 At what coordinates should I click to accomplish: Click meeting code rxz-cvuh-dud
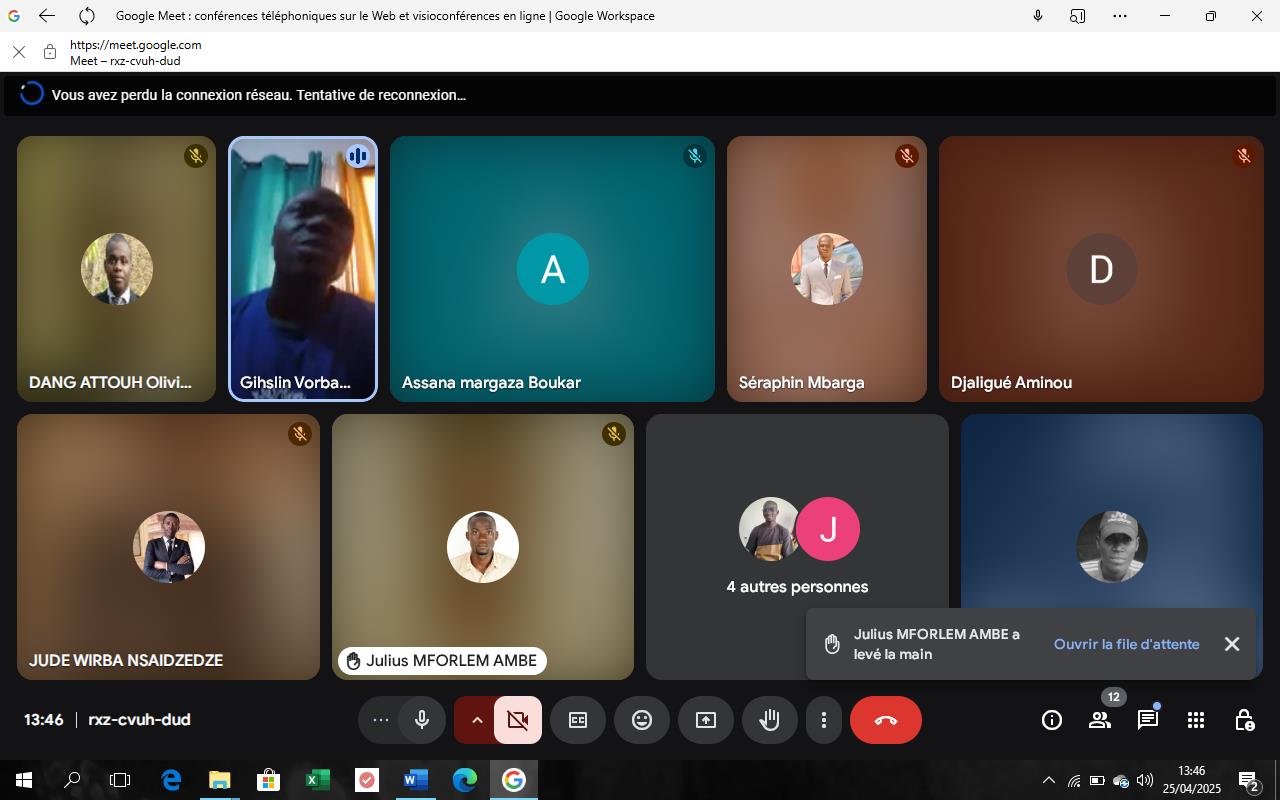(139, 719)
